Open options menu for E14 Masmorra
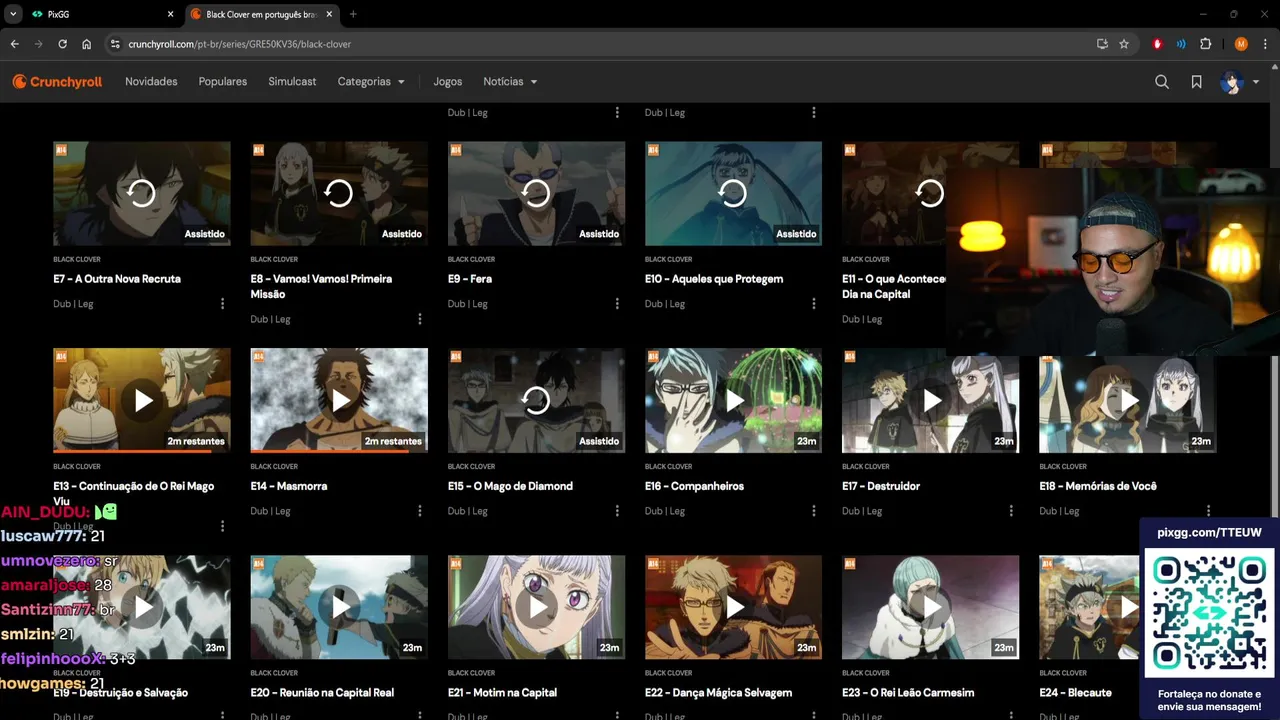 (x=419, y=511)
